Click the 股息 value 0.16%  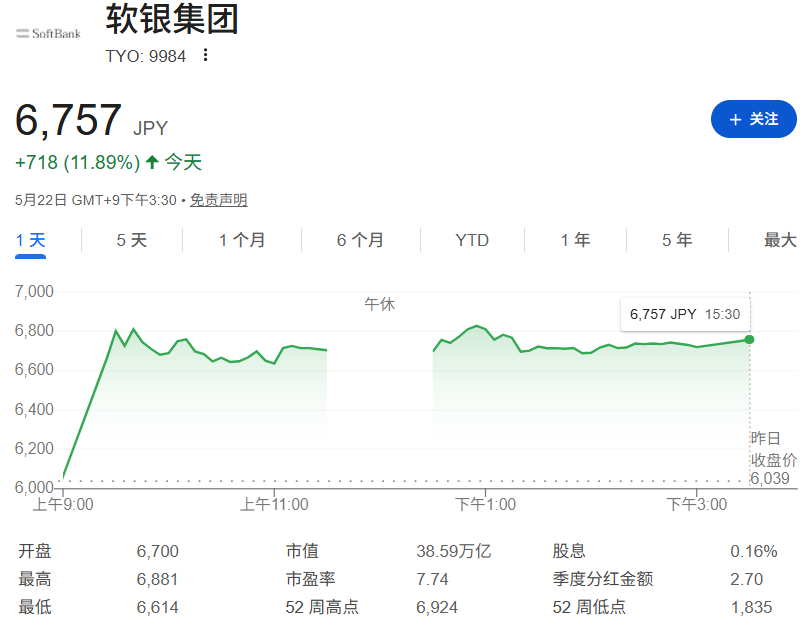(x=754, y=551)
